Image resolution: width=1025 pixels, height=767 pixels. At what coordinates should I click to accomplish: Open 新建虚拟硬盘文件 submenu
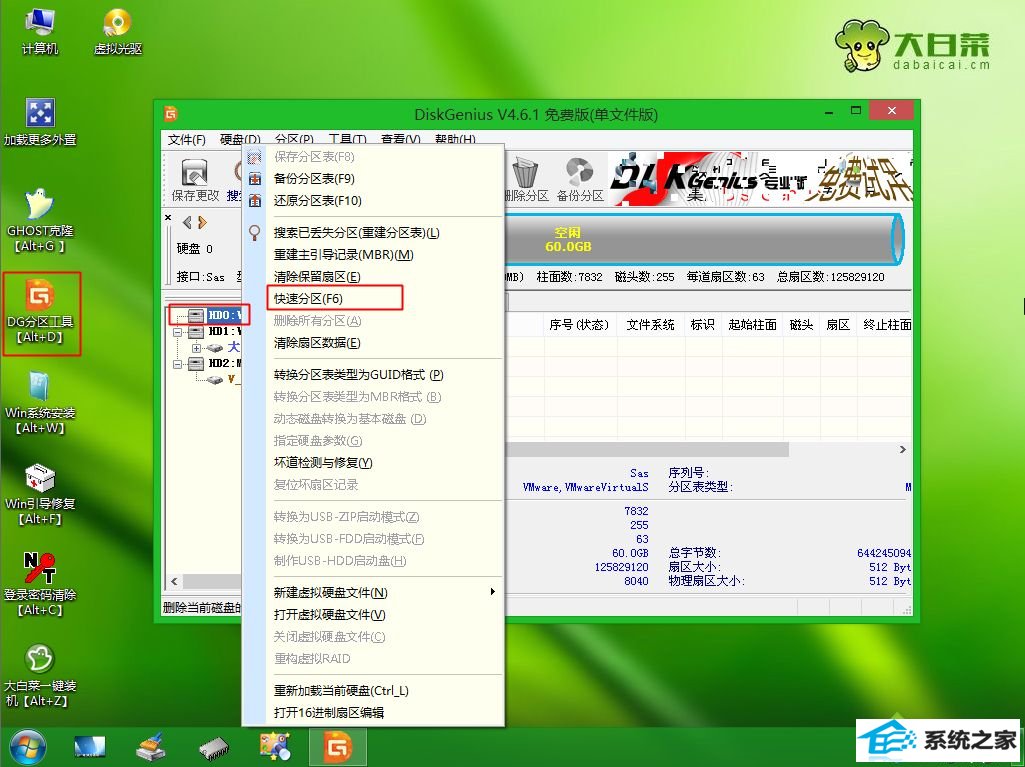click(373, 592)
